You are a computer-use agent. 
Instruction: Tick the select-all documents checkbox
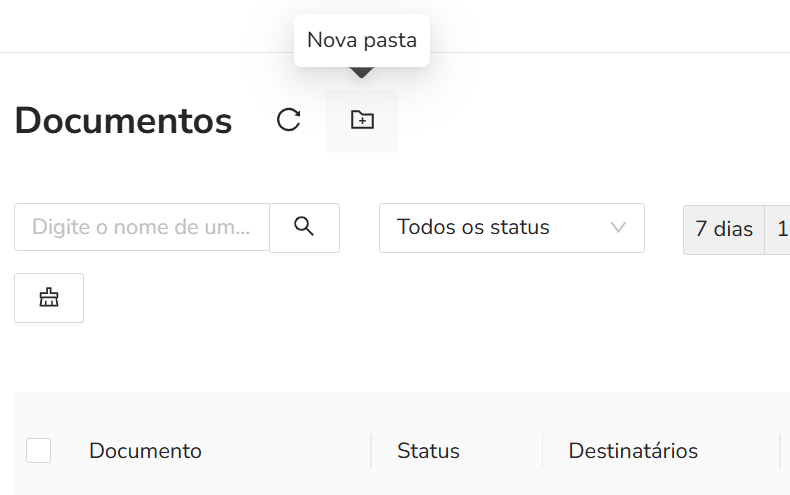coord(39,451)
